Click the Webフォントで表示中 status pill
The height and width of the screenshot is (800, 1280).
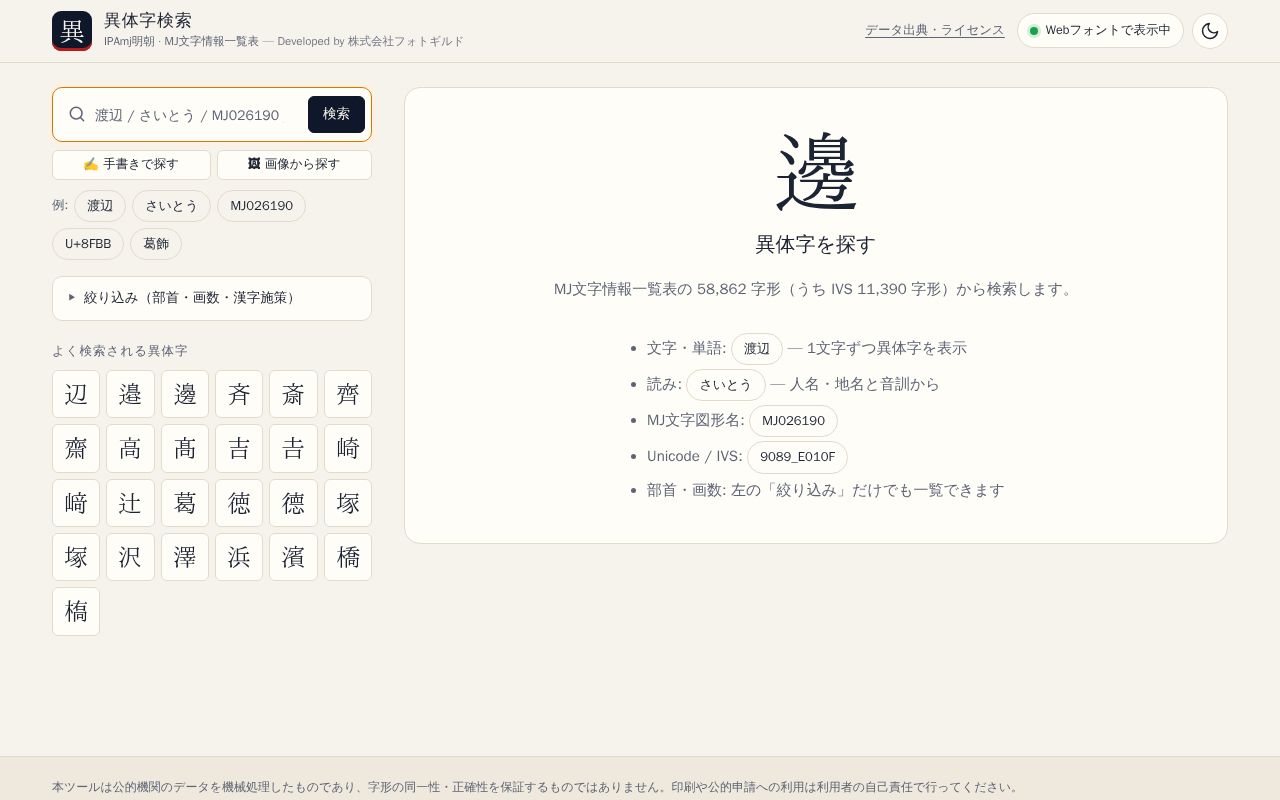1100,31
